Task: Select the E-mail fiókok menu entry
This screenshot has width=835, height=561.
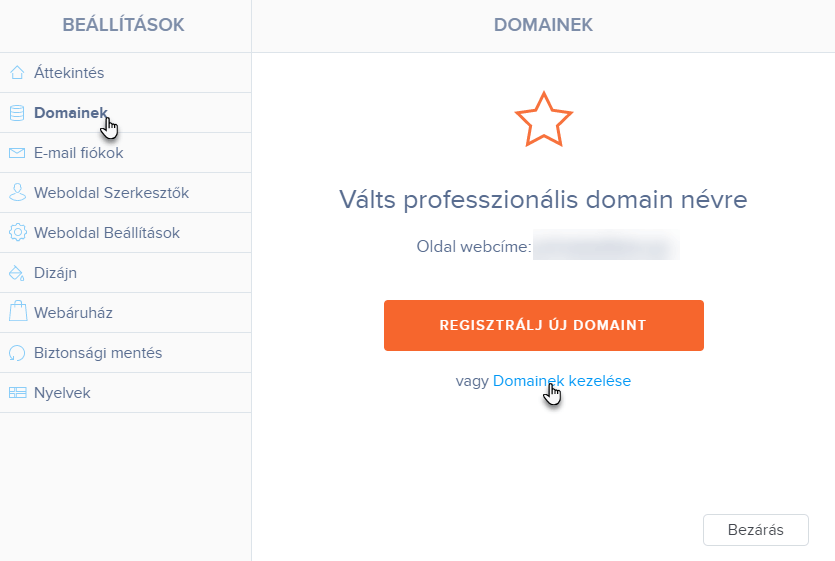Action: coord(126,153)
